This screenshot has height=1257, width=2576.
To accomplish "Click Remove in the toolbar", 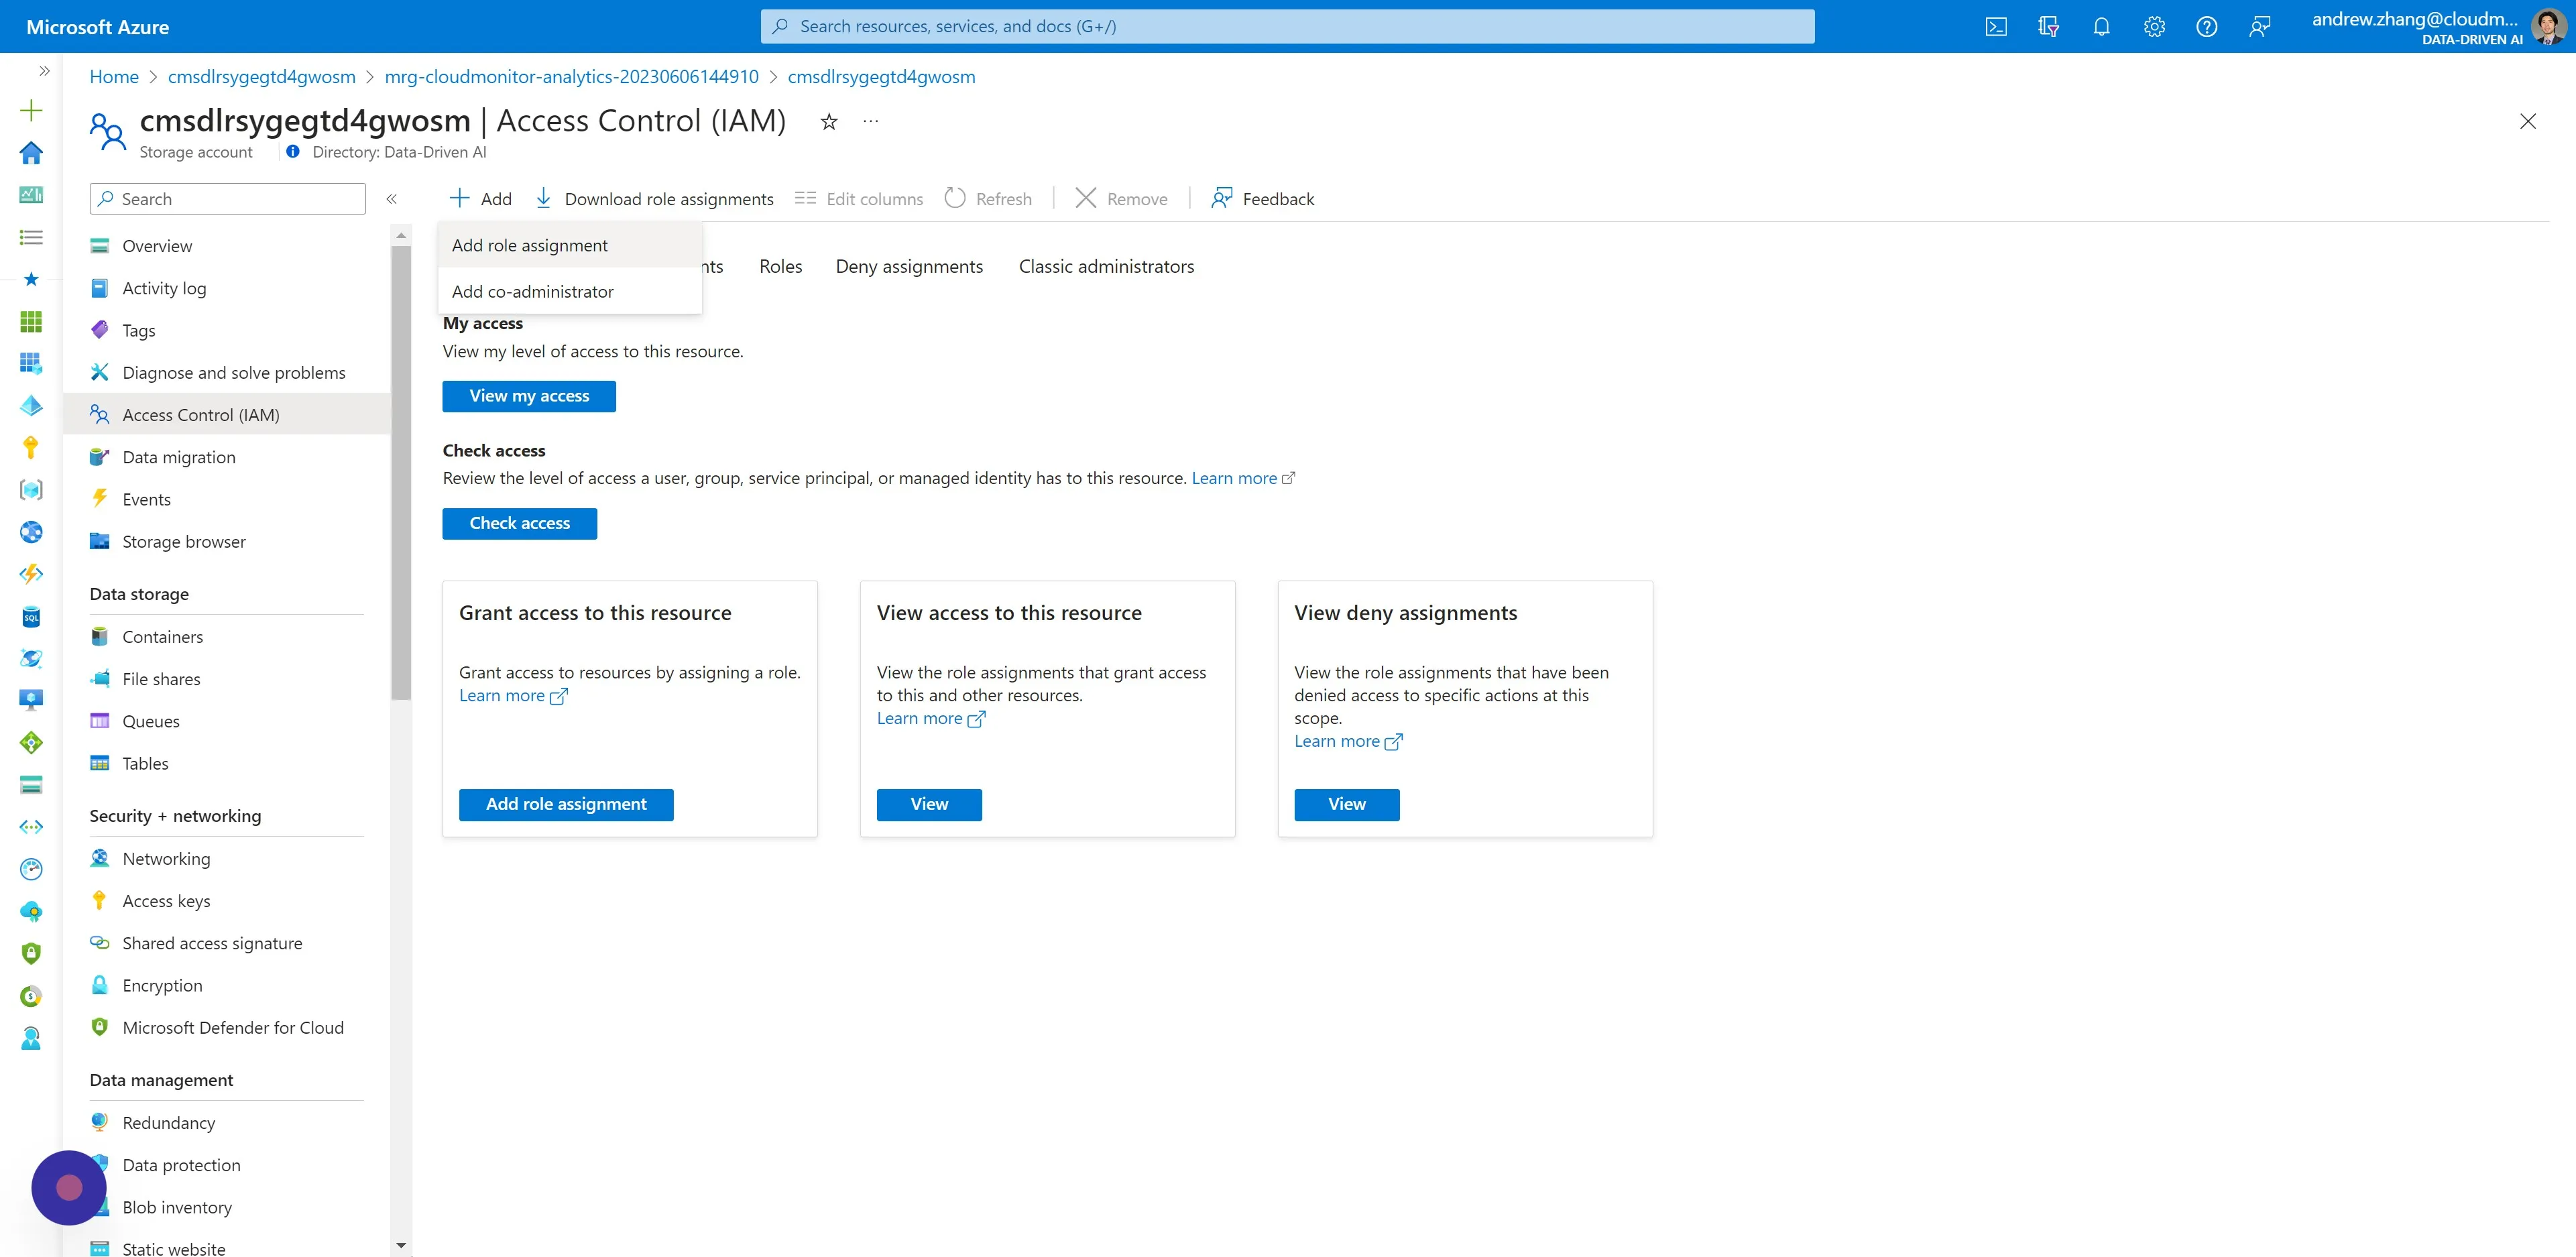I will coord(1121,199).
